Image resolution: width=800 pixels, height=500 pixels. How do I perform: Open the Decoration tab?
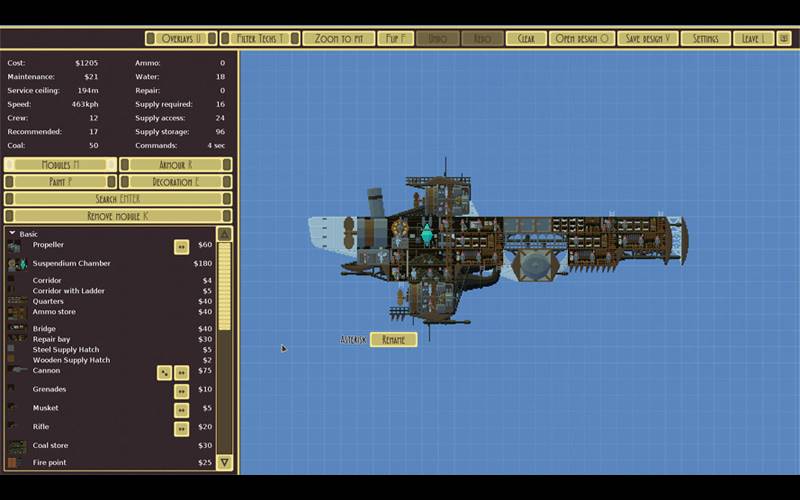pyautogui.click(x=175, y=182)
